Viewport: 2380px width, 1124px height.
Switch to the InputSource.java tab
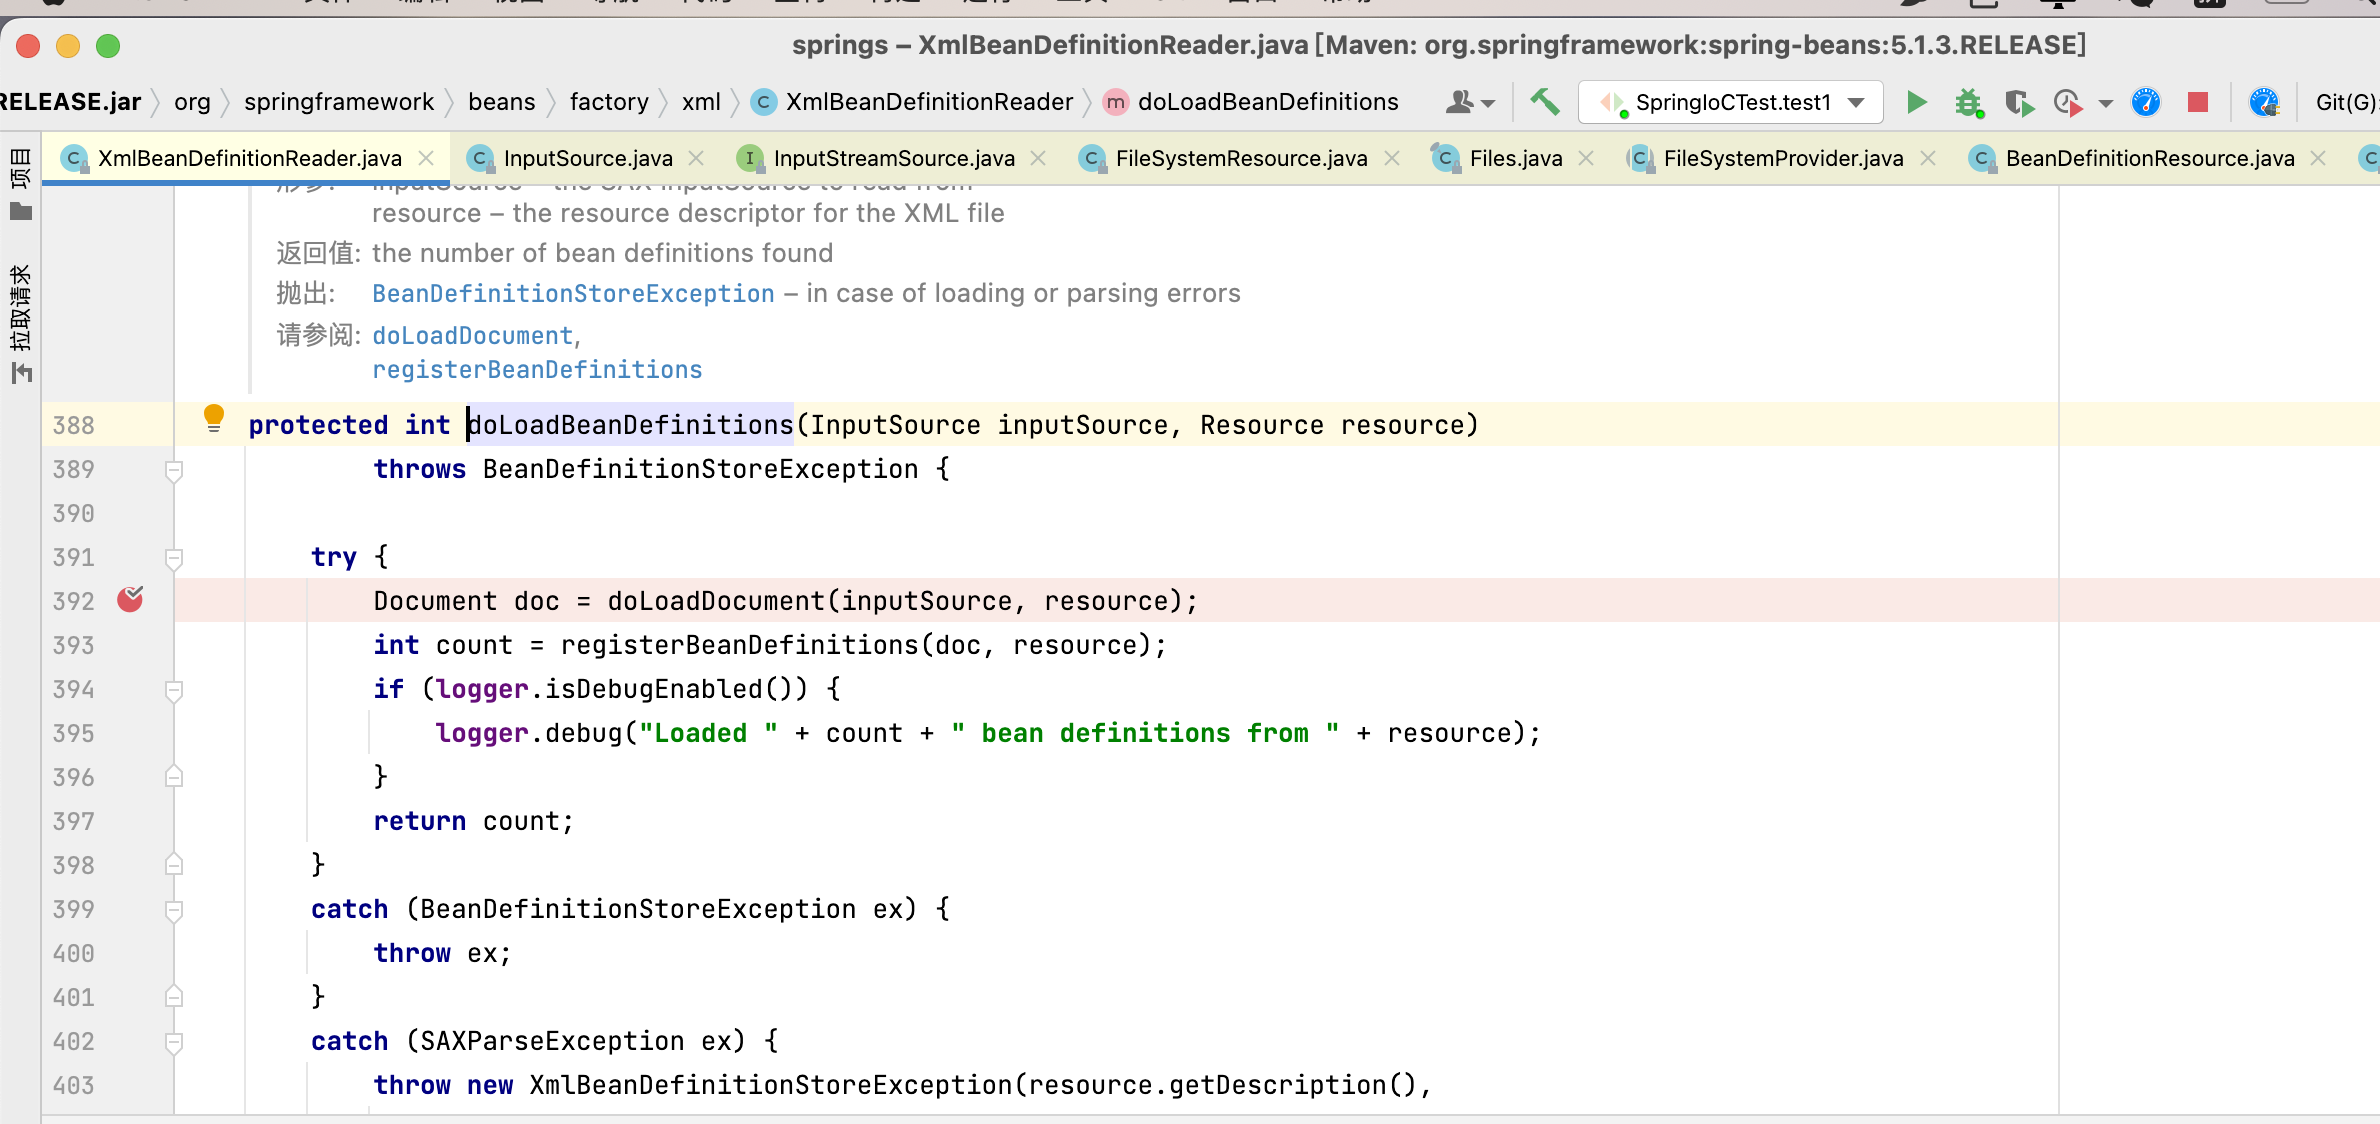pyautogui.click(x=588, y=158)
